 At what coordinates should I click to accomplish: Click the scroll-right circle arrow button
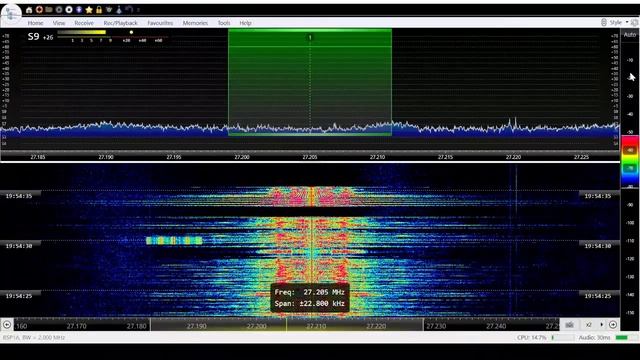(x=613, y=324)
